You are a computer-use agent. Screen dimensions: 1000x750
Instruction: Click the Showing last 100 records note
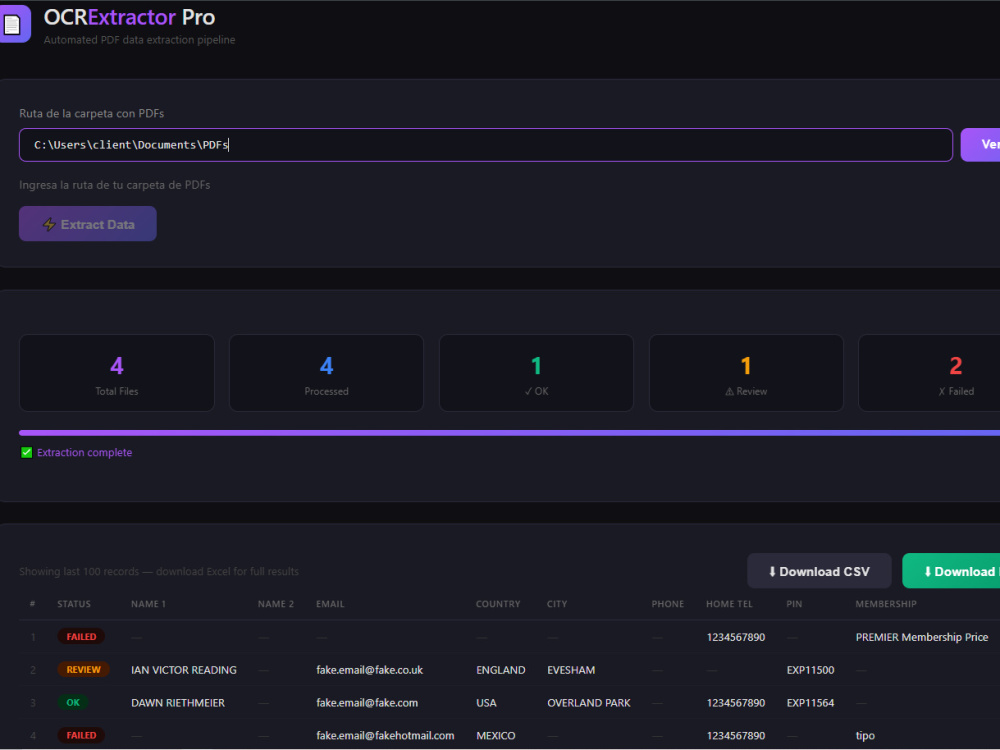159,571
